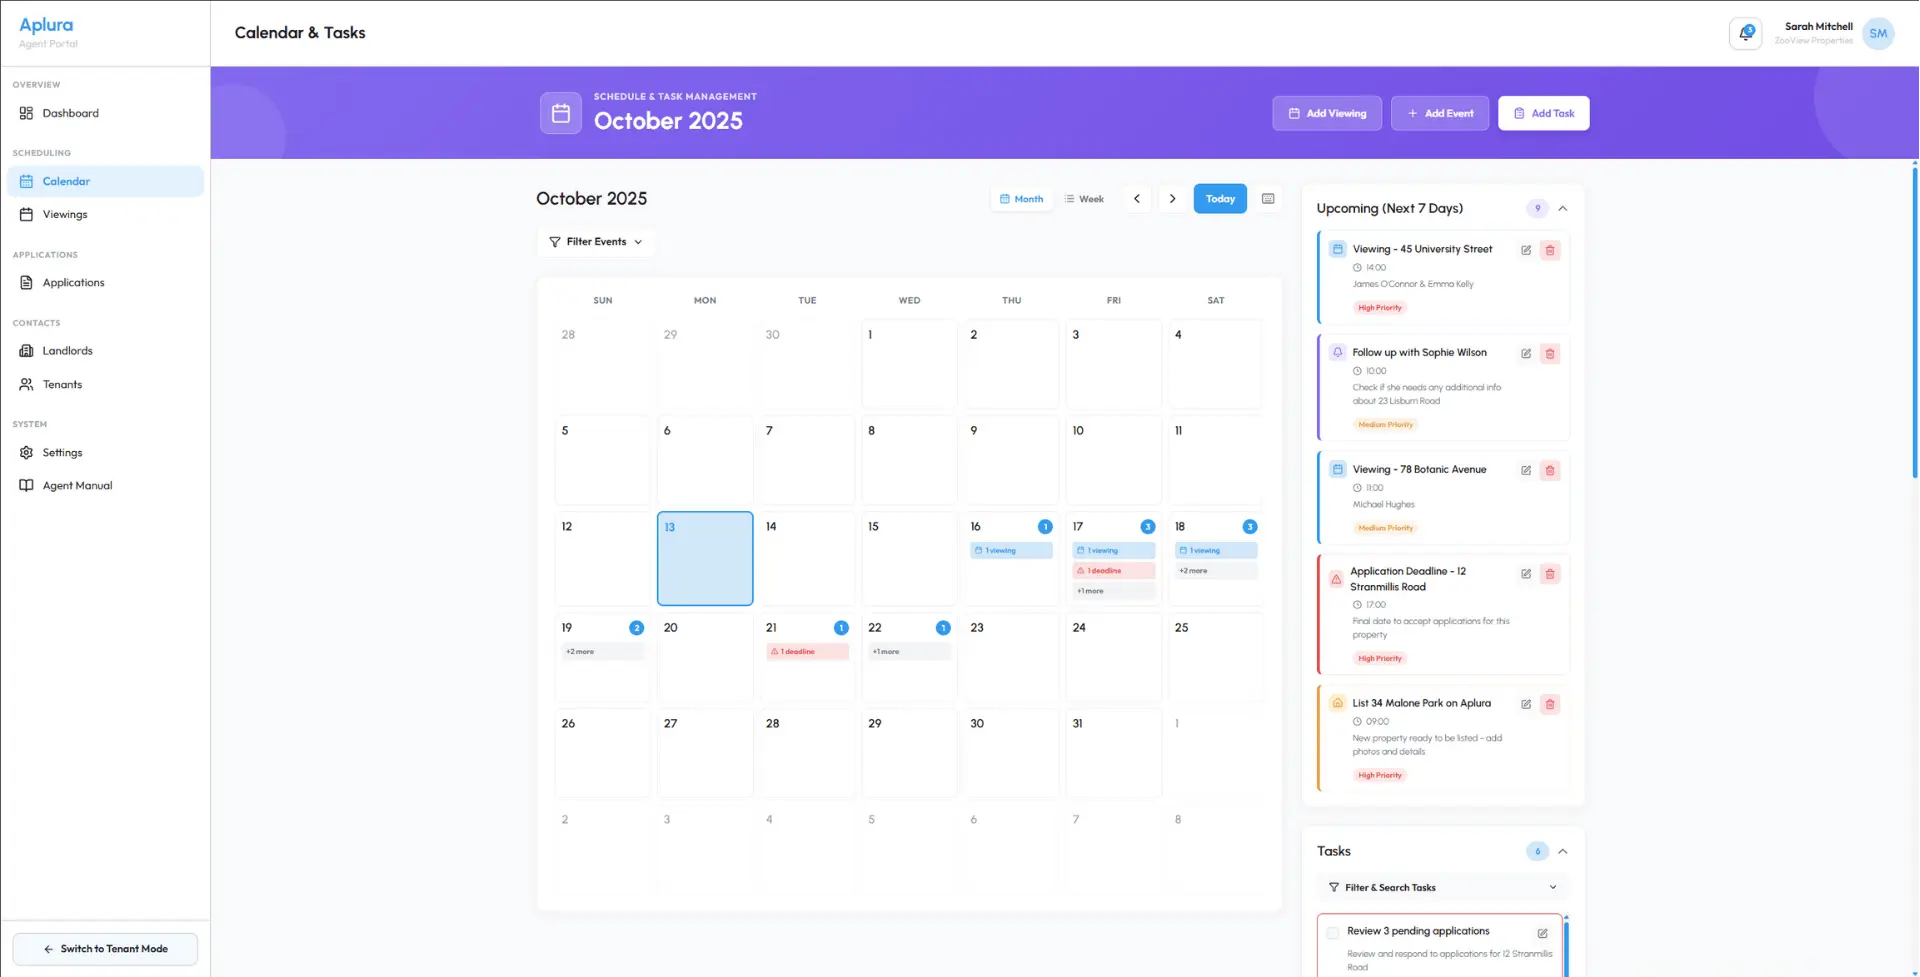Click the alert icon on Application Deadline - 12 Stranmillis Road
Image resolution: width=1920 pixels, height=977 pixels.
(1337, 578)
